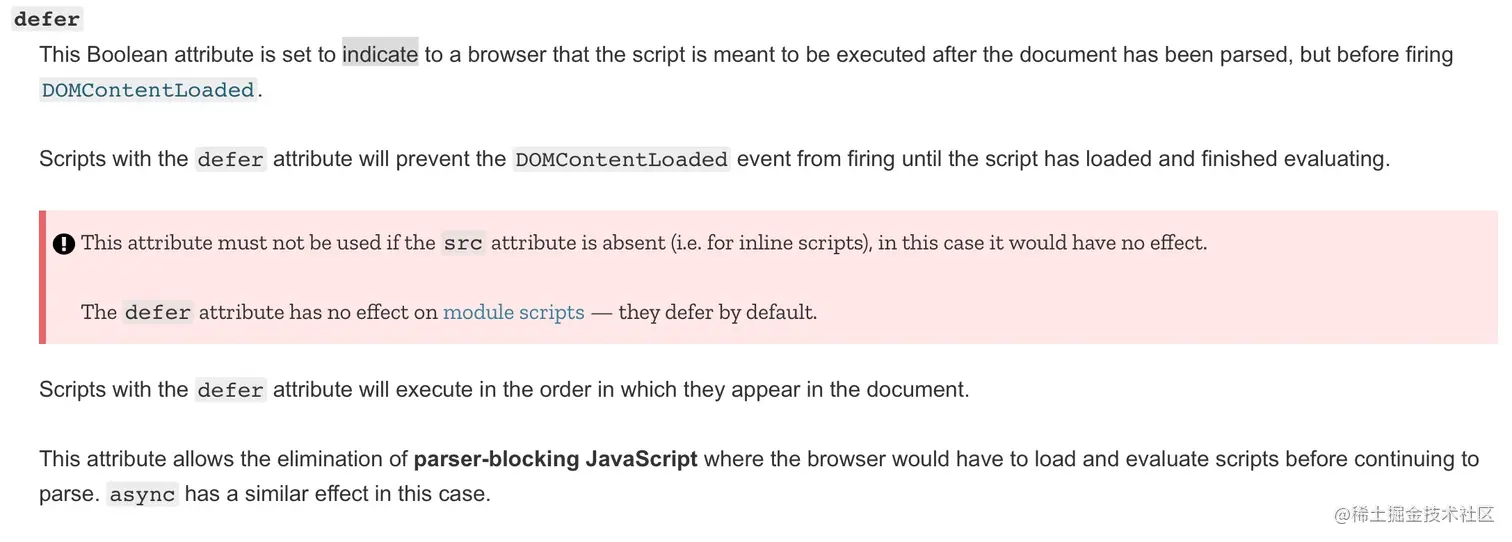The width and height of the screenshot is (1512, 542).
Task: Click the exclamation warning icon
Action: pyautogui.click(x=64, y=243)
